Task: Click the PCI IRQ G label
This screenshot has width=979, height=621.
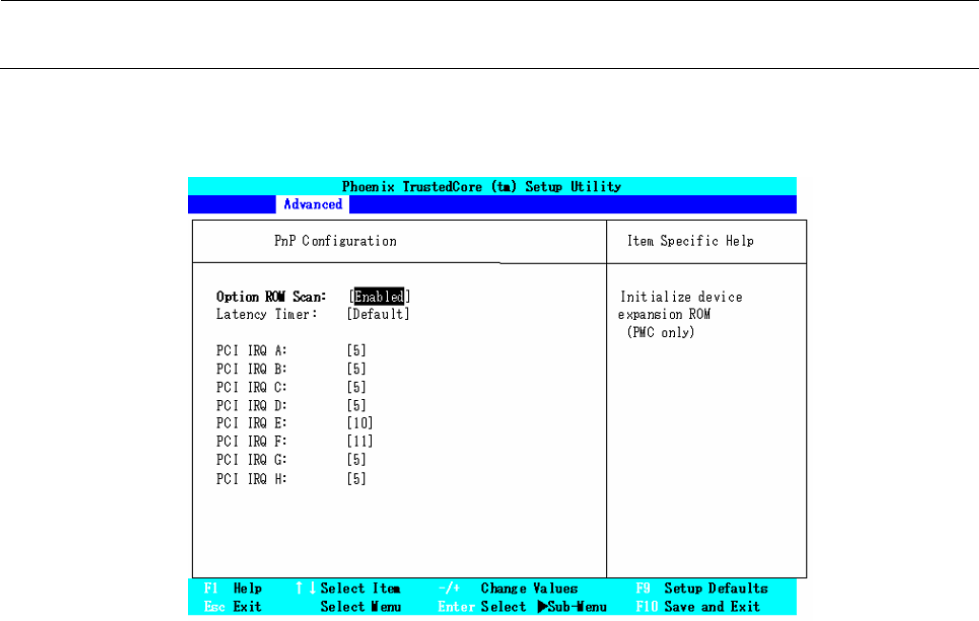Action: point(252,460)
